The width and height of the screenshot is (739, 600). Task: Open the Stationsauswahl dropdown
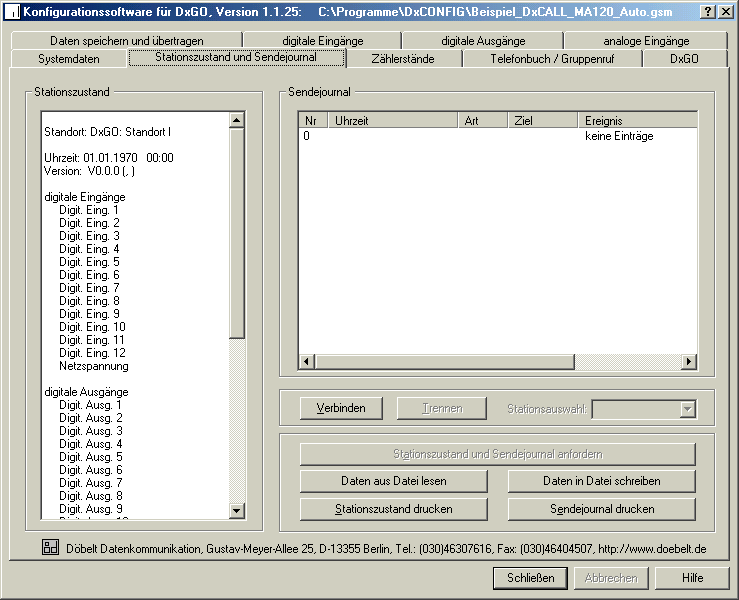tap(687, 408)
